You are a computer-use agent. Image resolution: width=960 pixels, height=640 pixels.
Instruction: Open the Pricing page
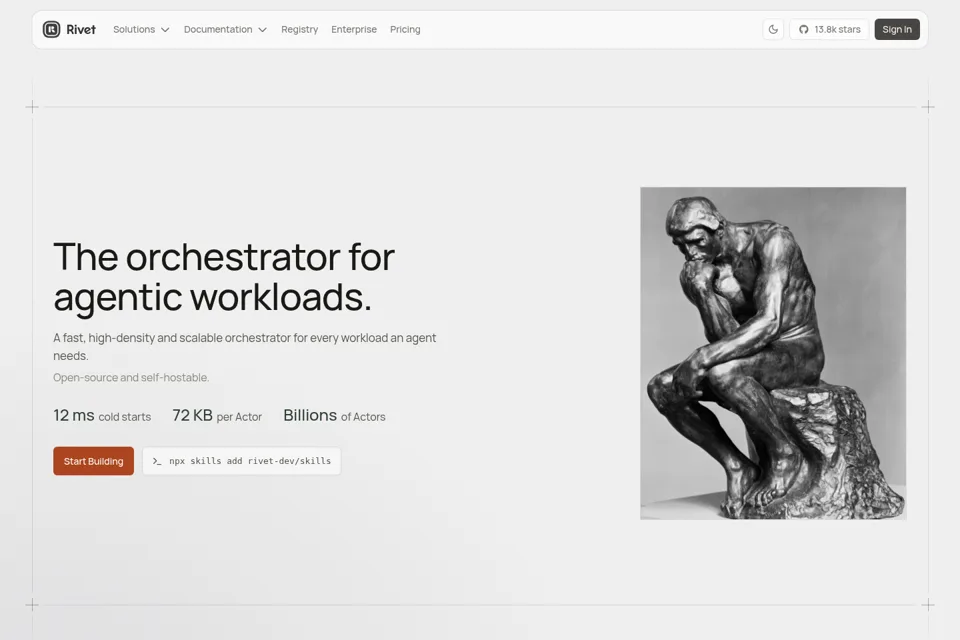405,29
